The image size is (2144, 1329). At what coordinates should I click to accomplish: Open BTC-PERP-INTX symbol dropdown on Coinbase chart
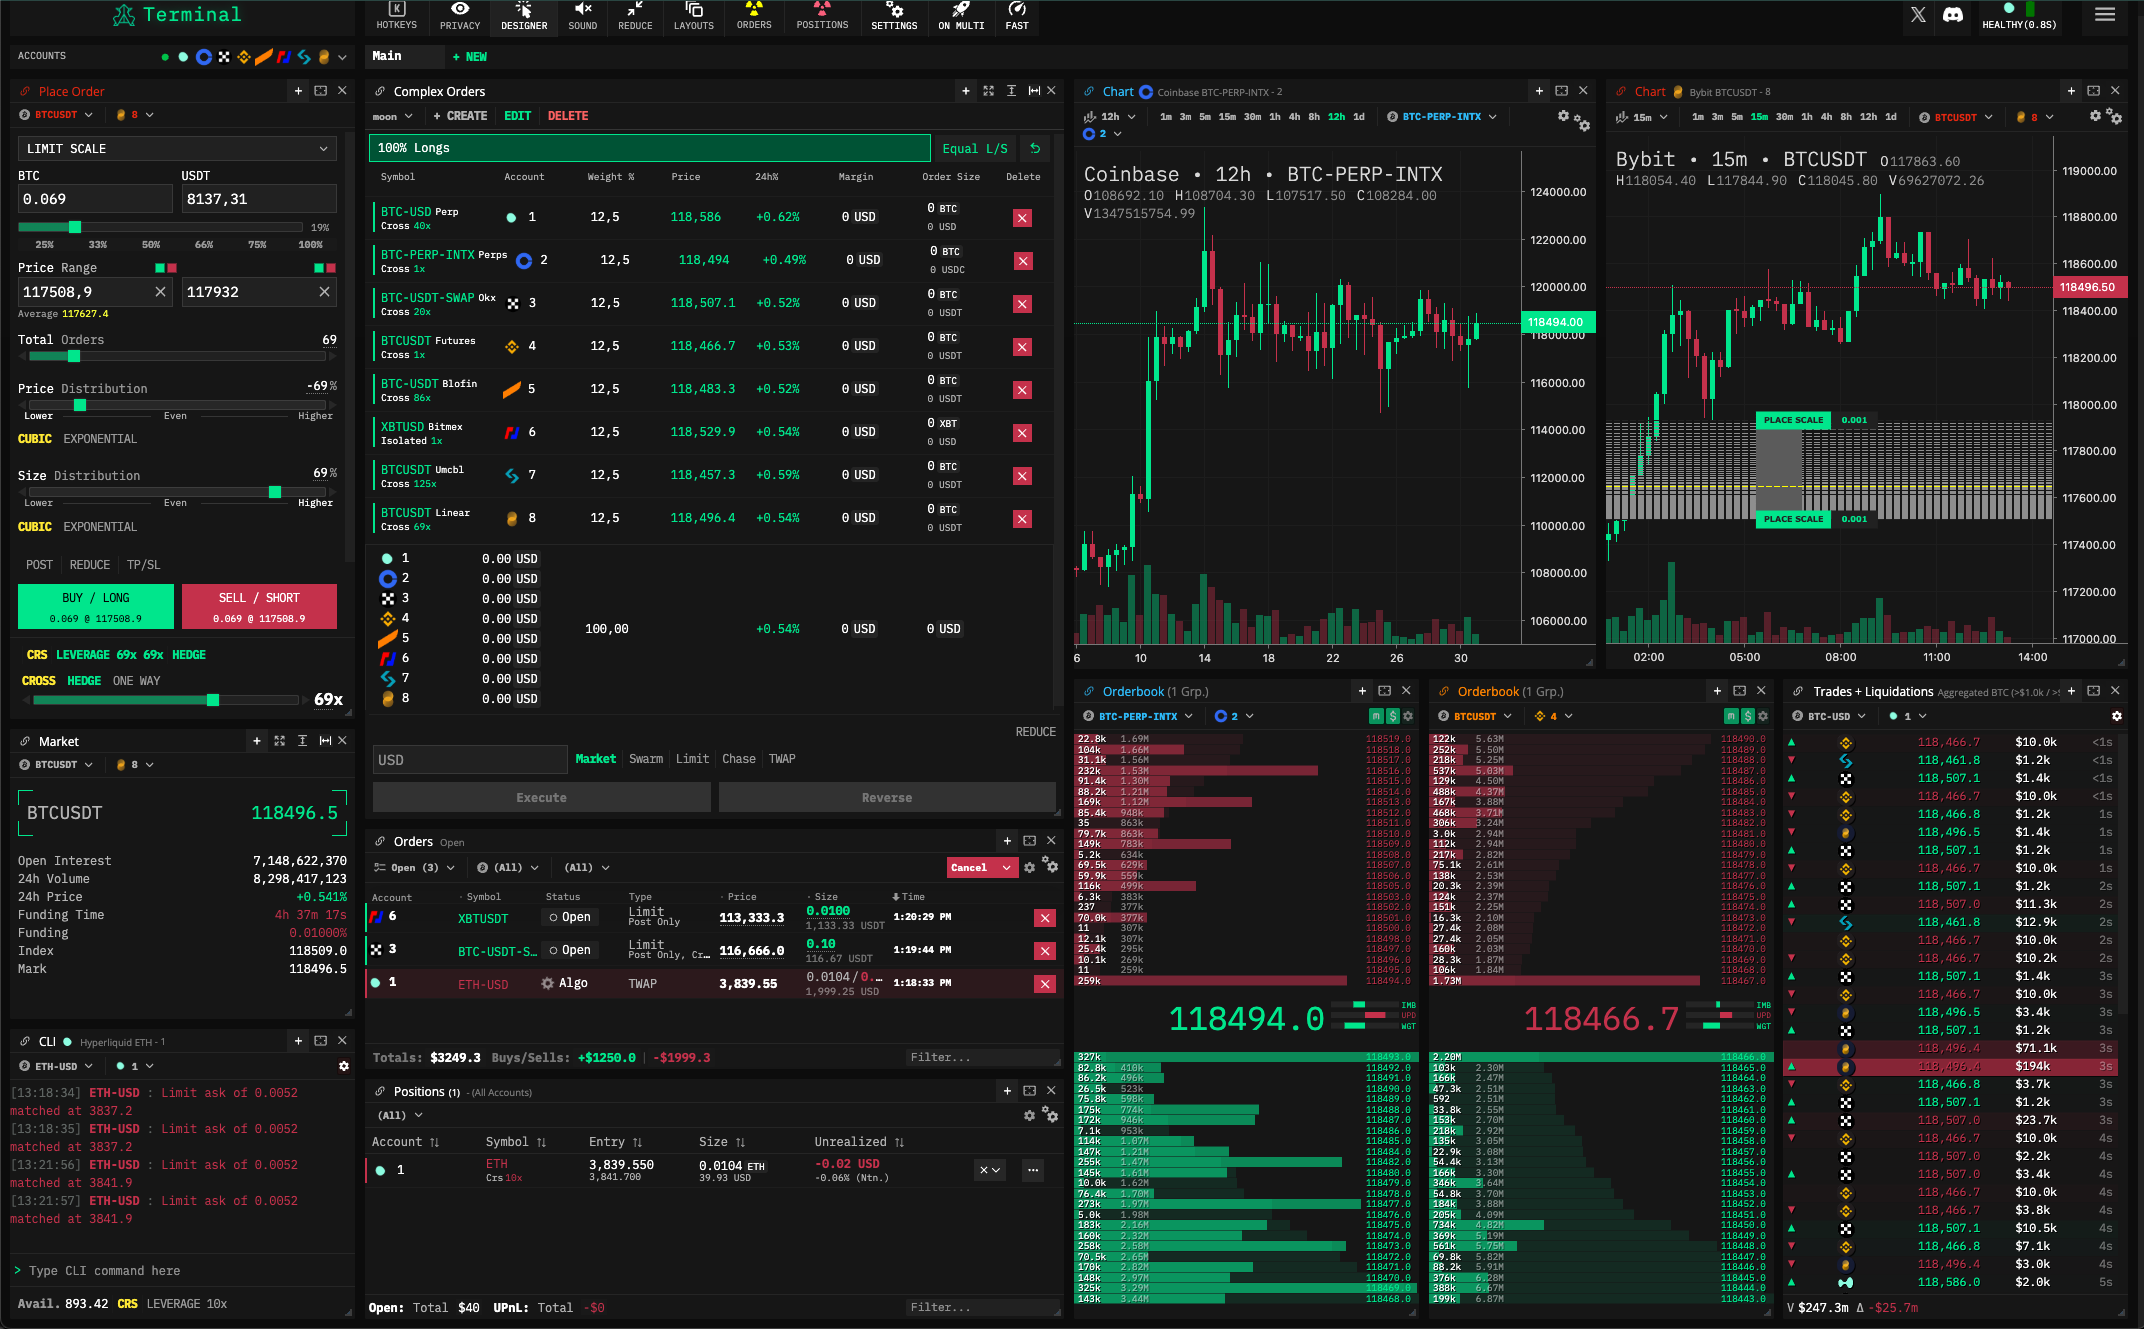click(1441, 117)
